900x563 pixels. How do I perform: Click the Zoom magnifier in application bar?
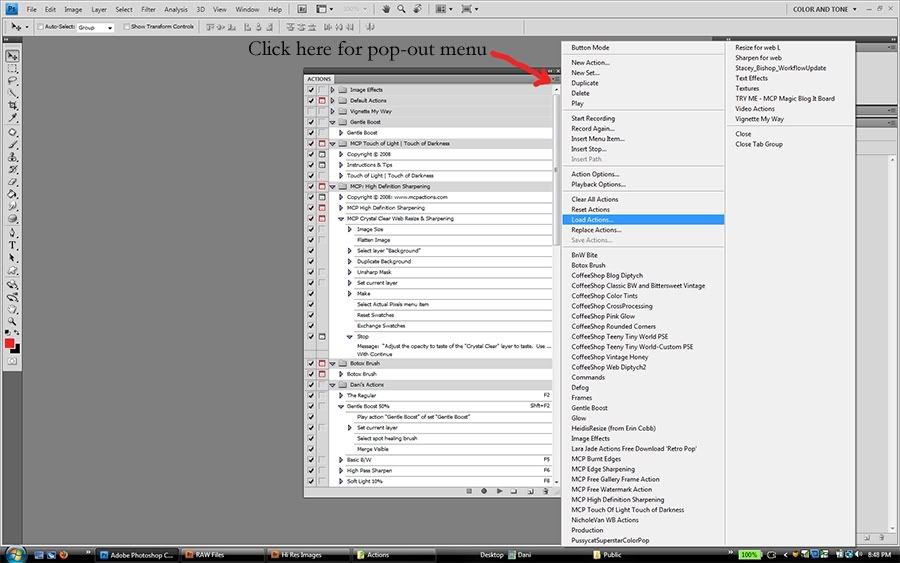pos(401,9)
